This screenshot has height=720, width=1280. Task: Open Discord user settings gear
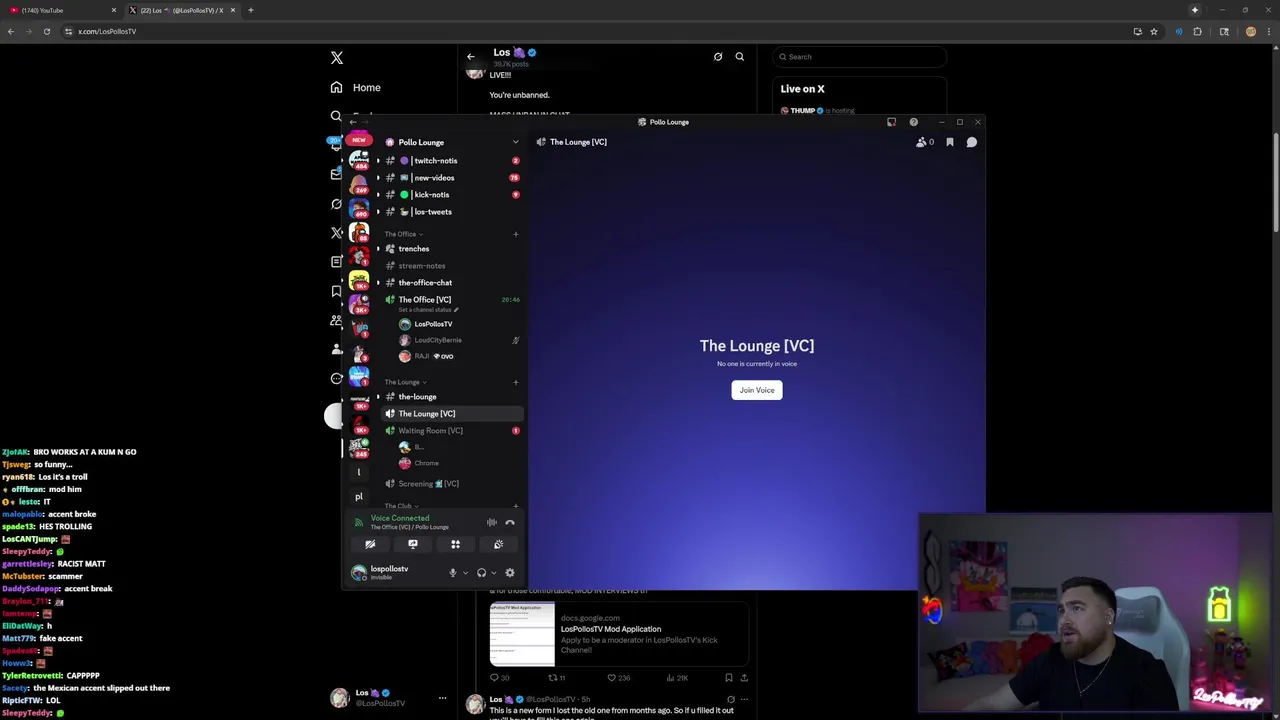point(510,573)
